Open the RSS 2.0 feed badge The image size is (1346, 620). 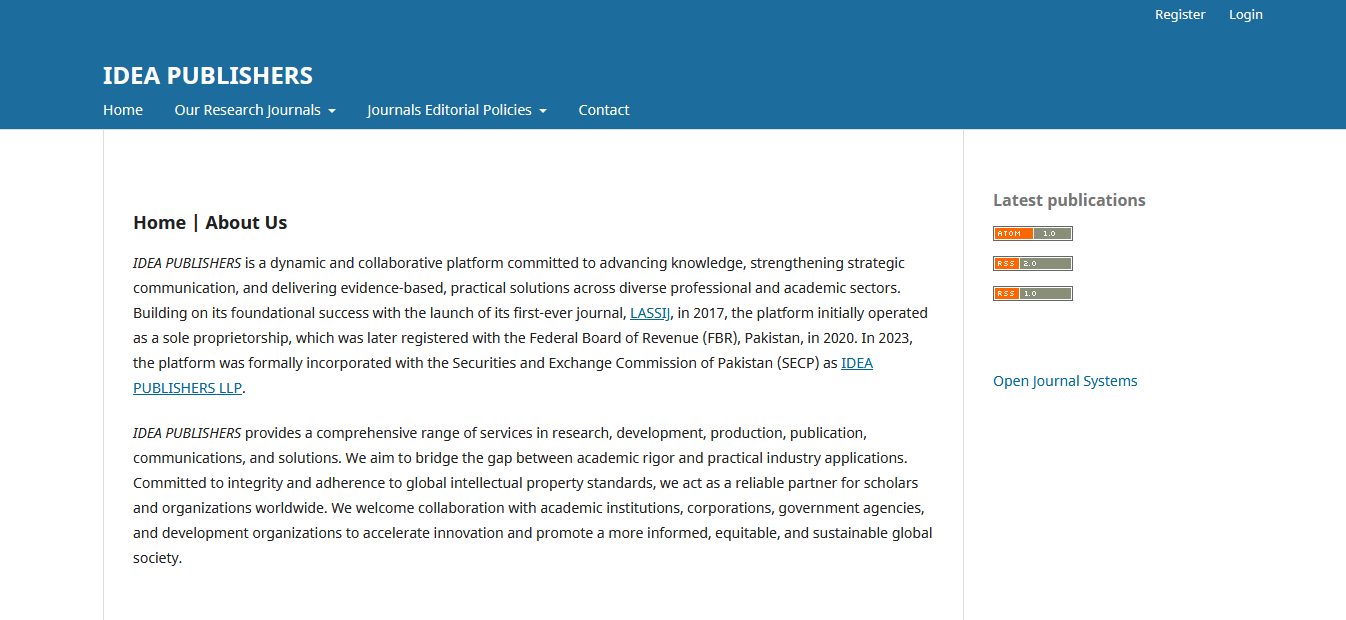1032,264
